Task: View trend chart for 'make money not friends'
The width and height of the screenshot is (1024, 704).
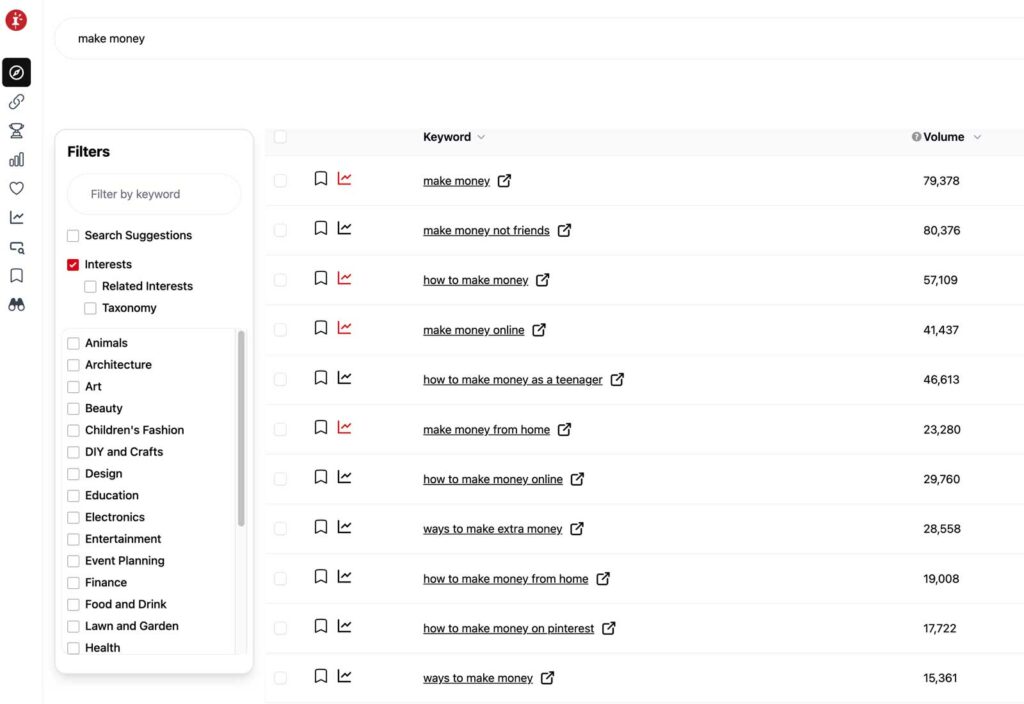Action: pyautogui.click(x=344, y=228)
